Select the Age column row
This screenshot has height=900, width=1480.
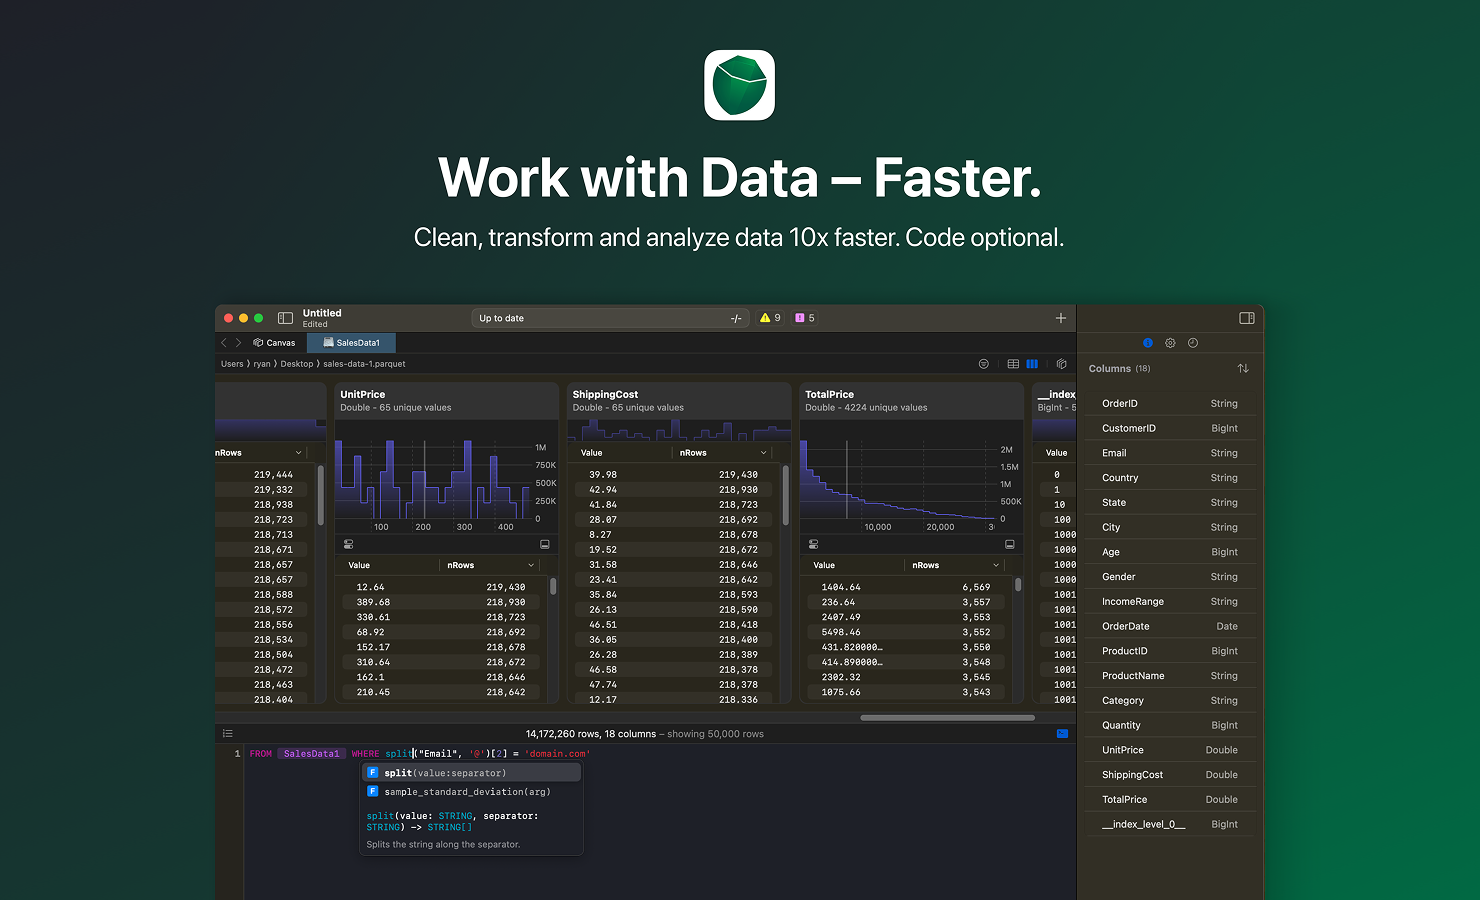coord(1170,552)
